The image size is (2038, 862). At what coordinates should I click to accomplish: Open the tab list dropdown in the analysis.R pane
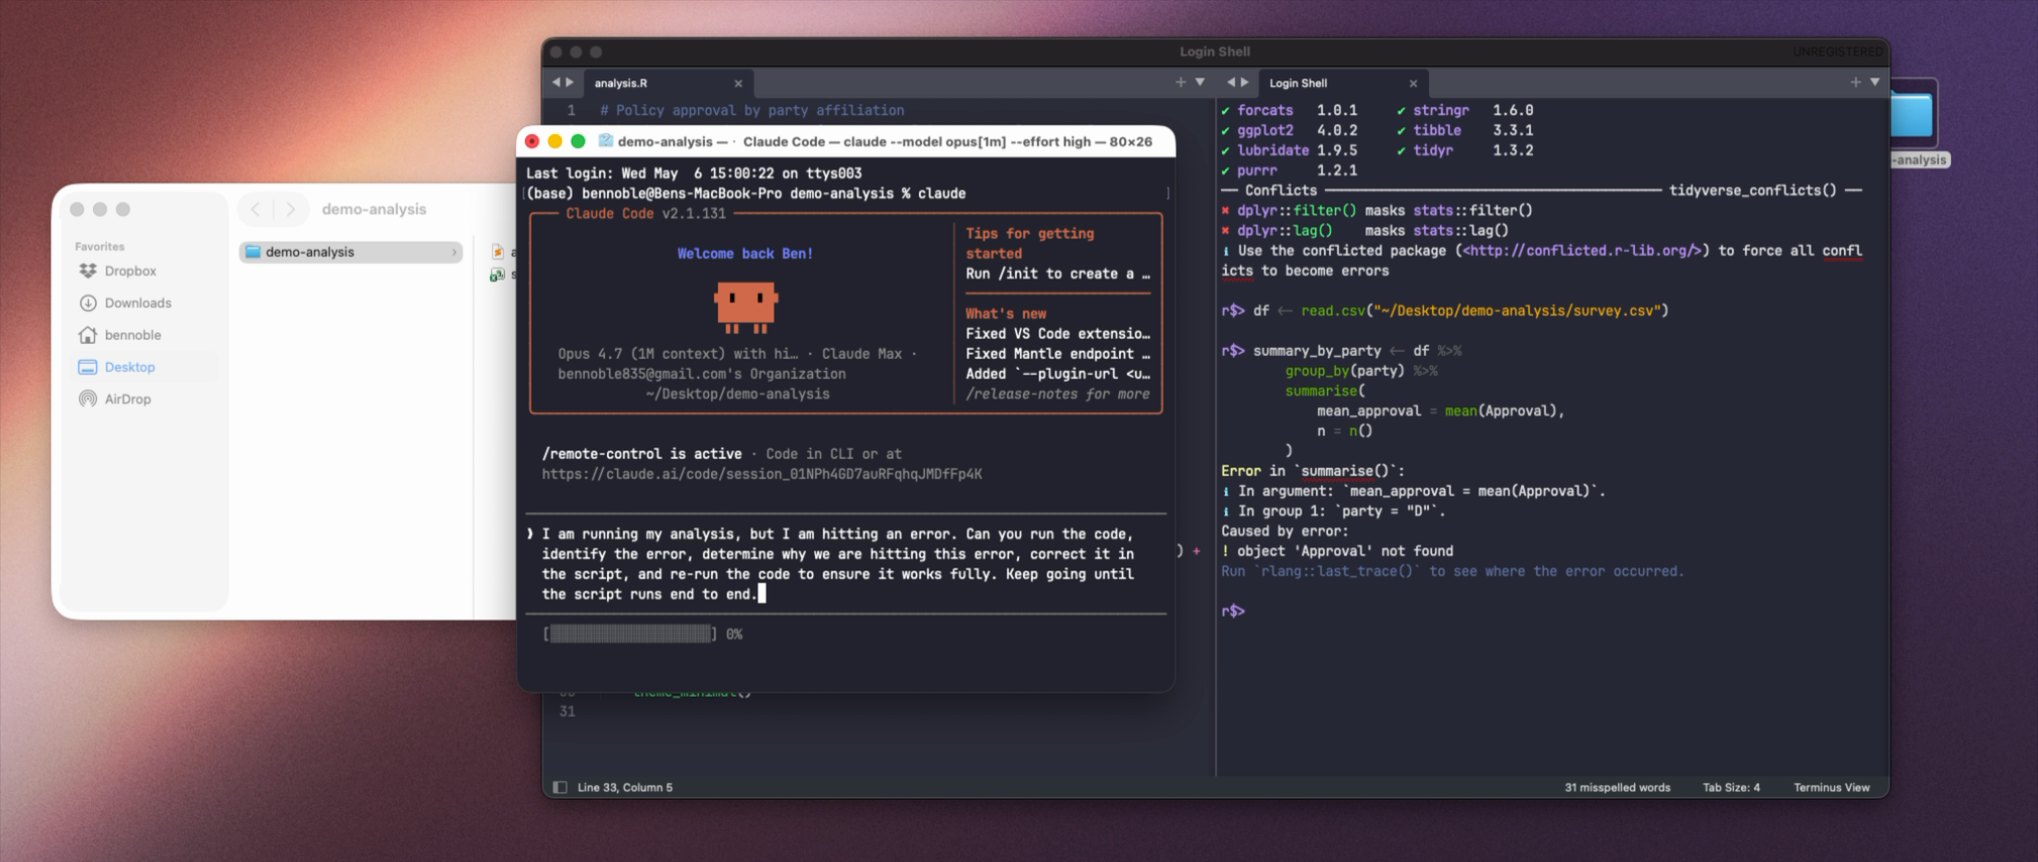click(1200, 83)
